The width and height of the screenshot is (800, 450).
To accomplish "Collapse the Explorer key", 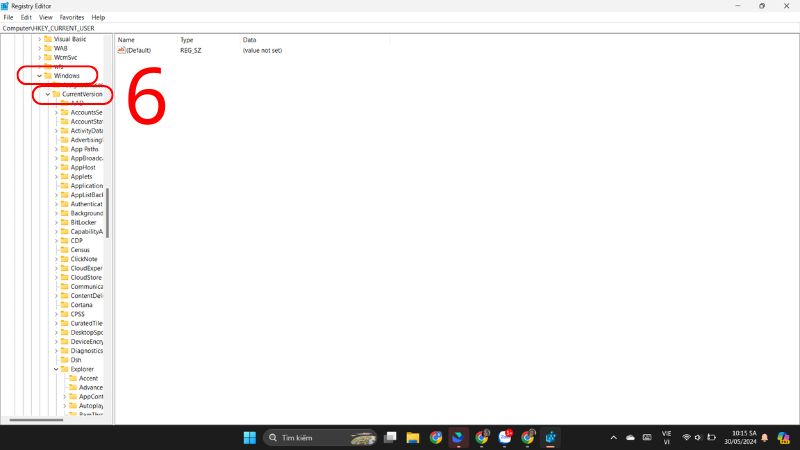I will point(56,369).
